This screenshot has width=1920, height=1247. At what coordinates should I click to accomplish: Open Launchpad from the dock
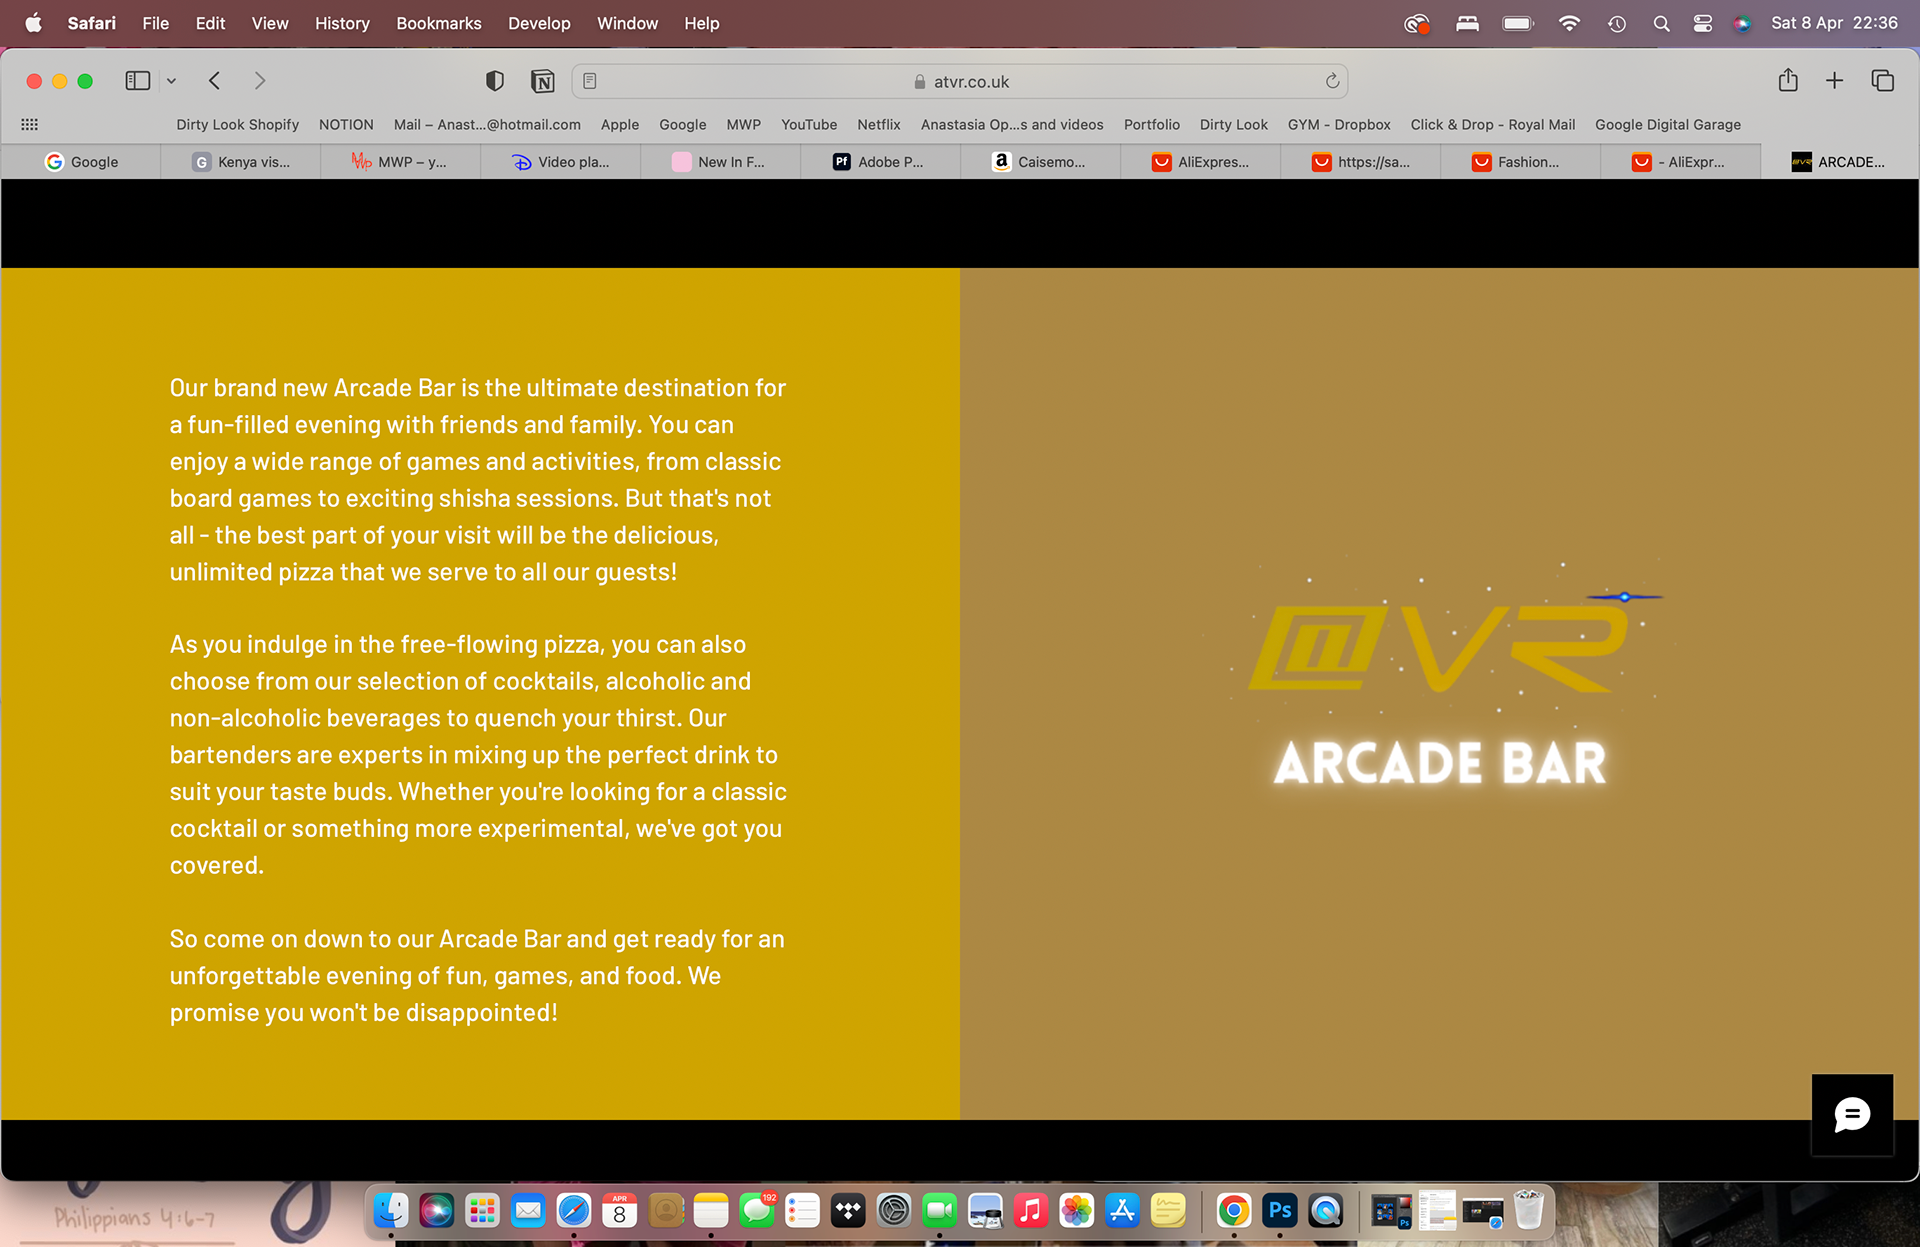(x=483, y=1211)
